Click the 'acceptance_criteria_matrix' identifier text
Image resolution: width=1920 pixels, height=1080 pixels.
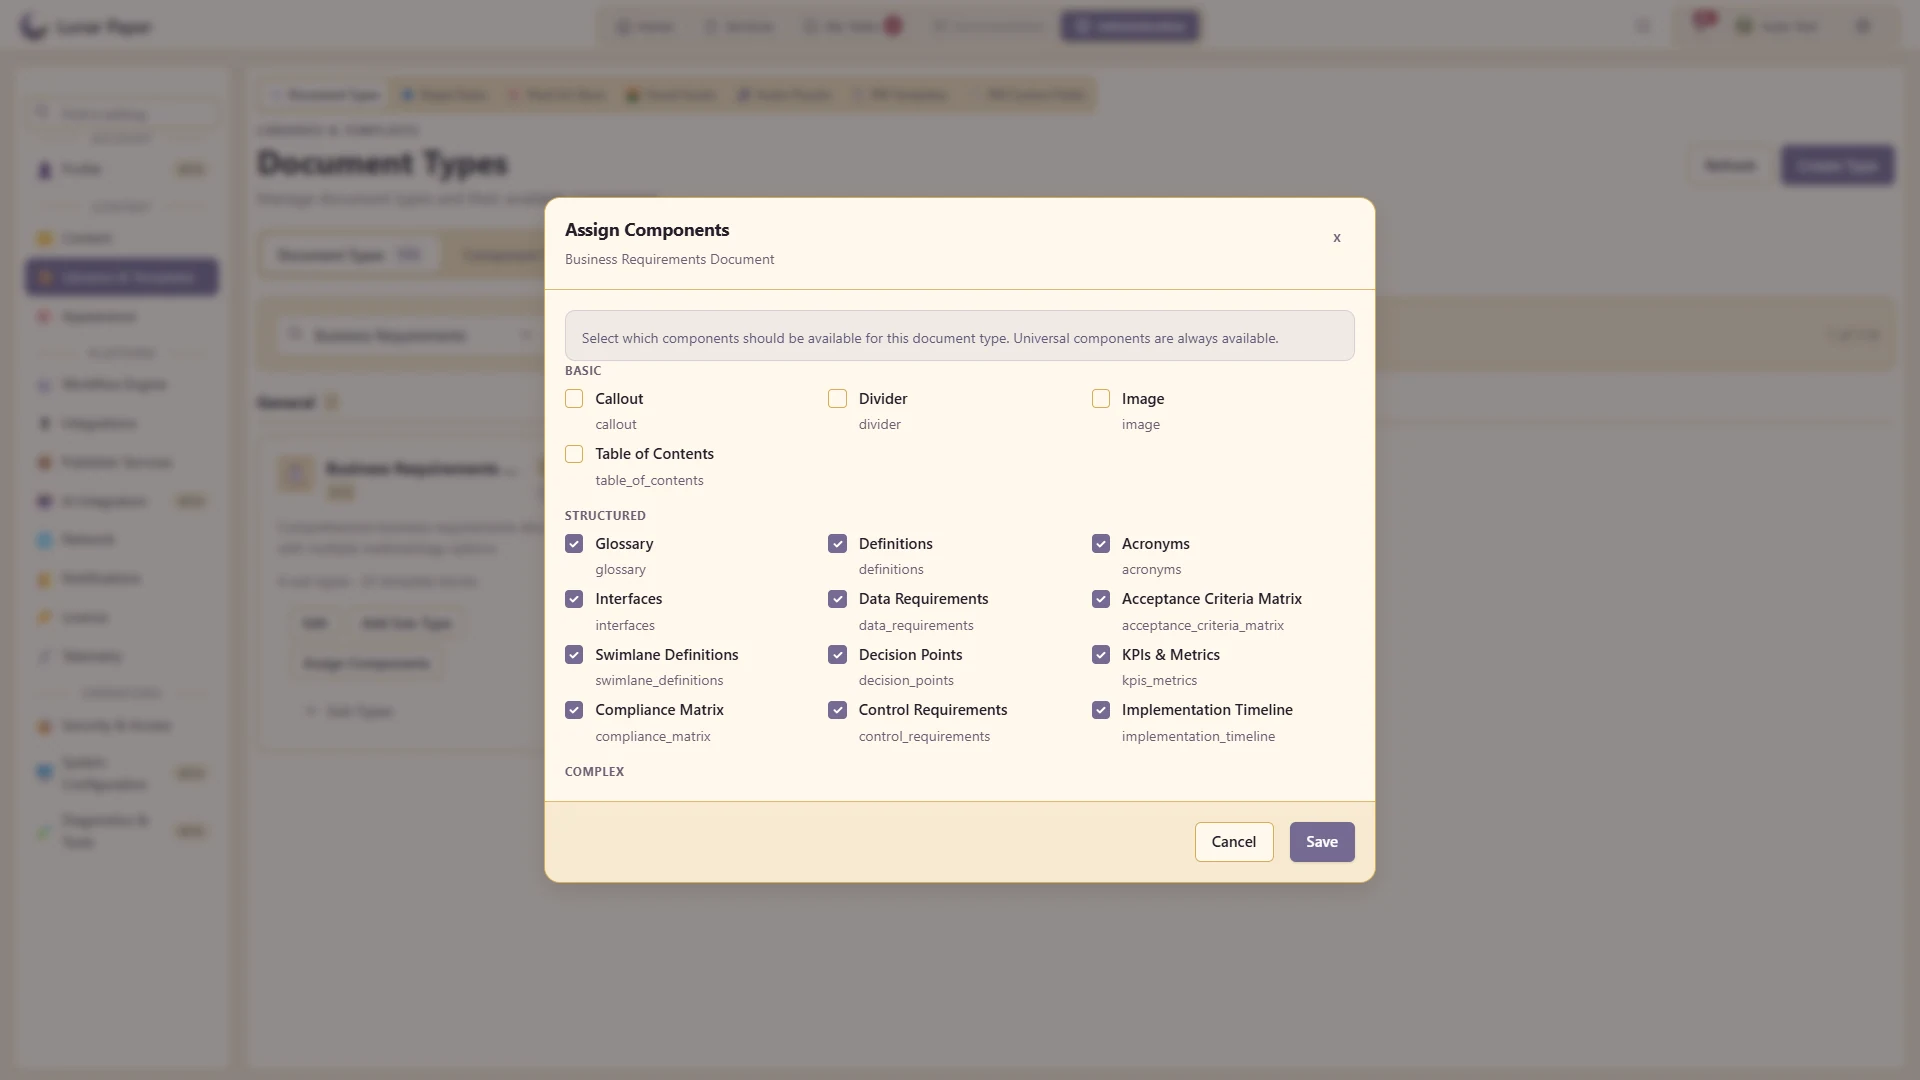[x=1202, y=626]
